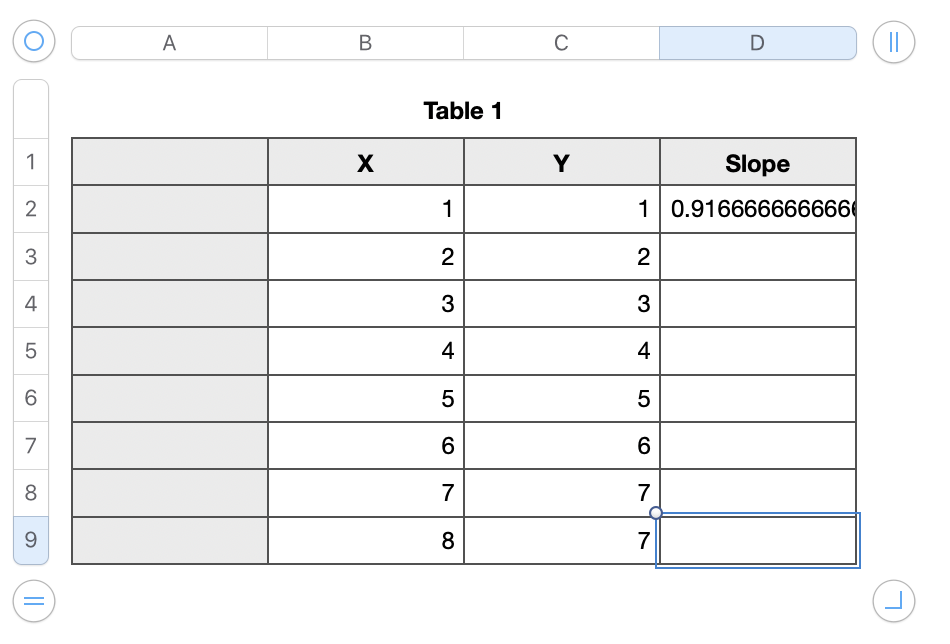Screen dimensions: 950x644
Task: Select the Y cell in row 5
Action: [x=561, y=351]
